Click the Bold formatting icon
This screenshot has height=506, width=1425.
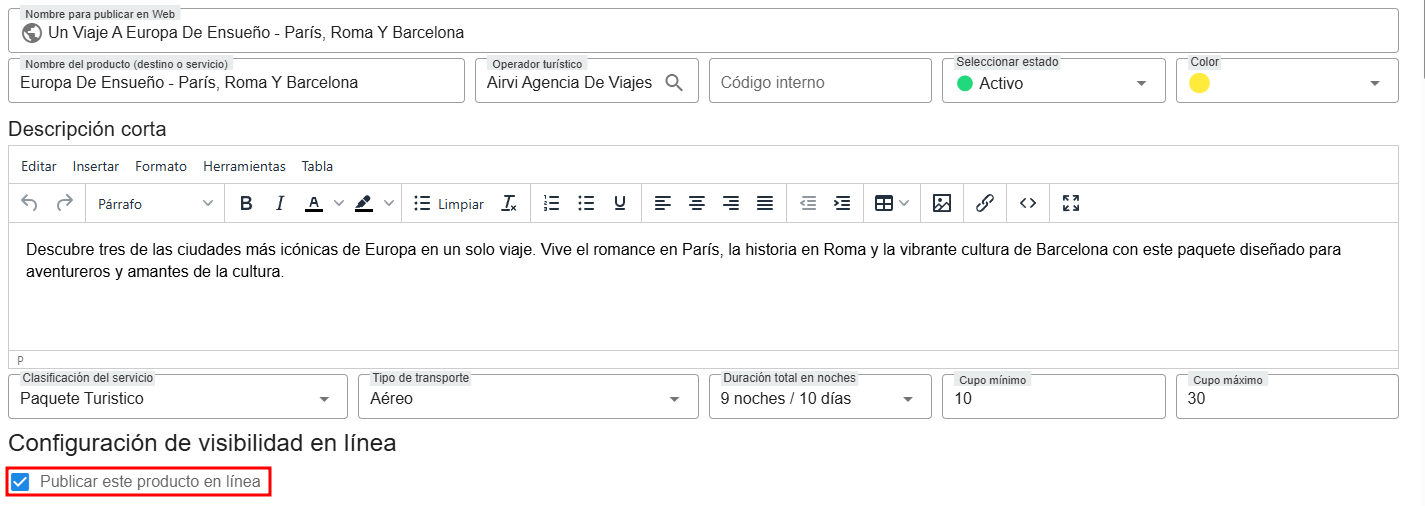(x=246, y=203)
